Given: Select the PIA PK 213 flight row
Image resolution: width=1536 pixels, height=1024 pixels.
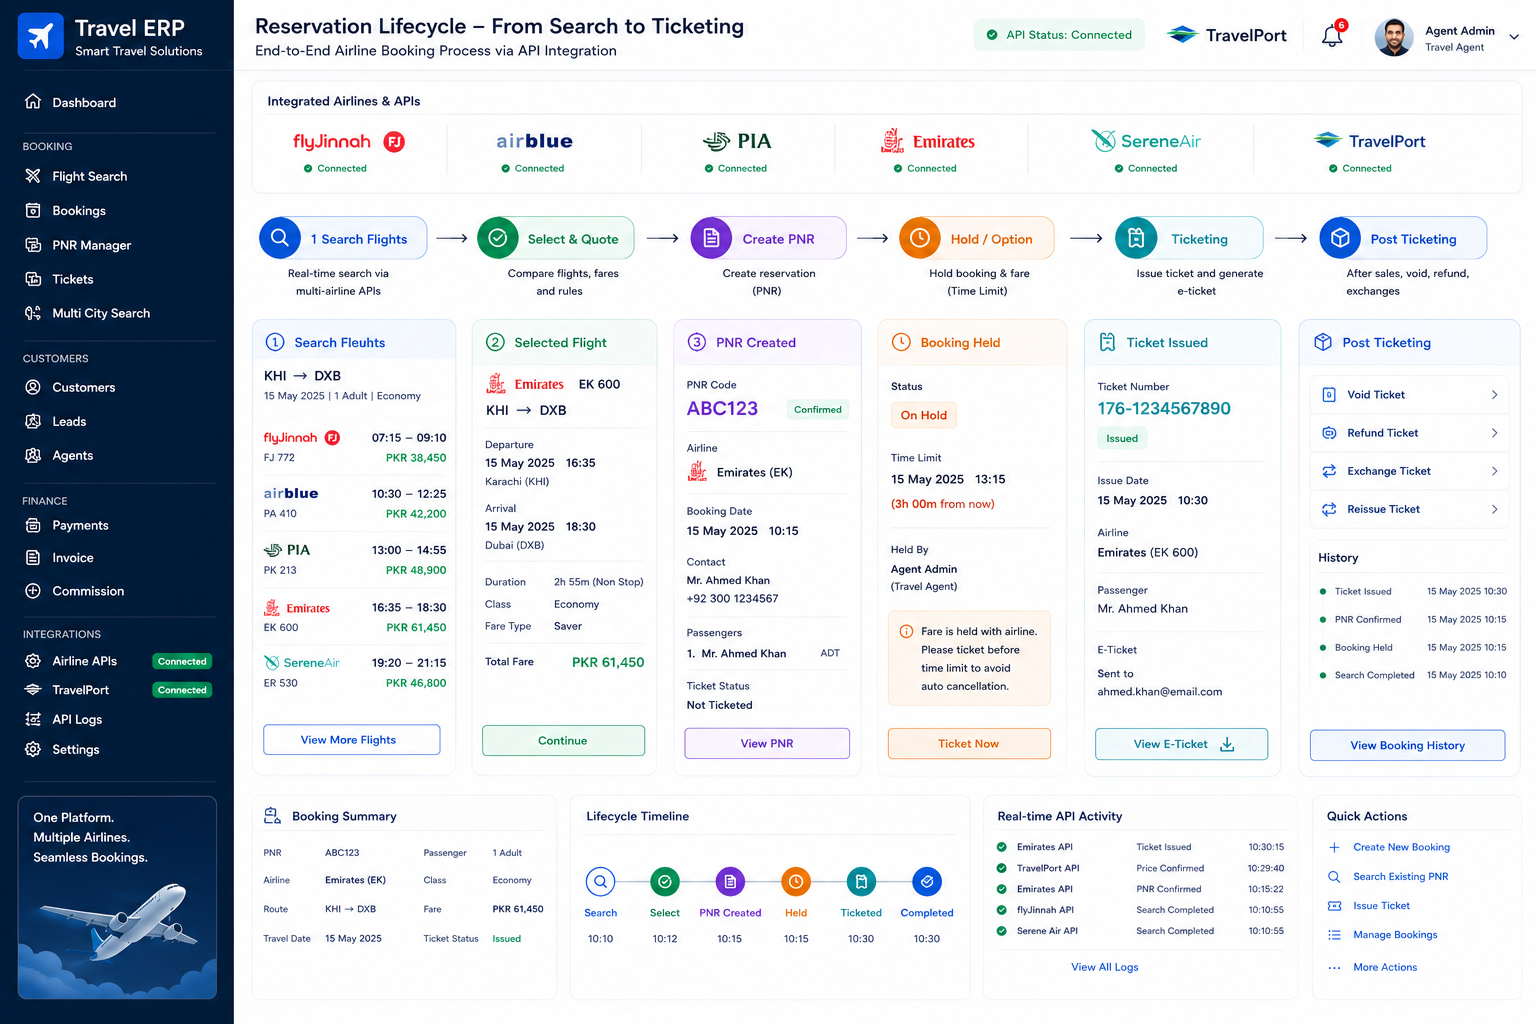Looking at the screenshot, I should click(355, 560).
